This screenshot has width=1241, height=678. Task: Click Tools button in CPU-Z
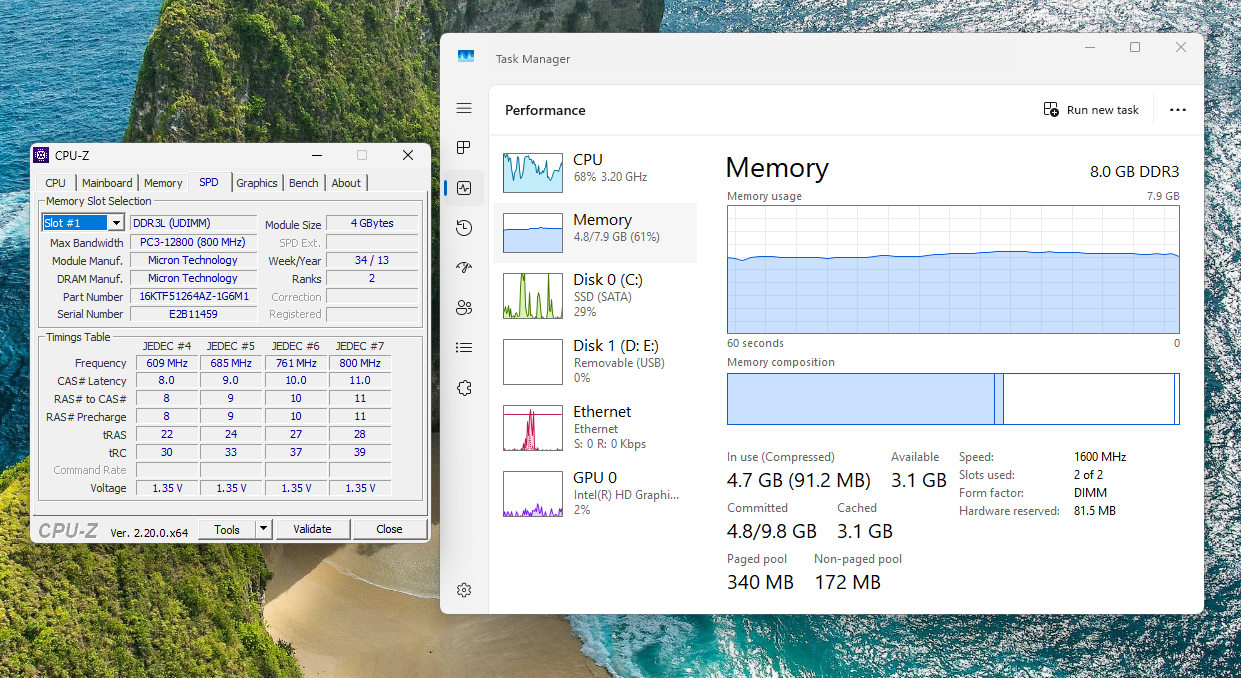click(x=227, y=529)
